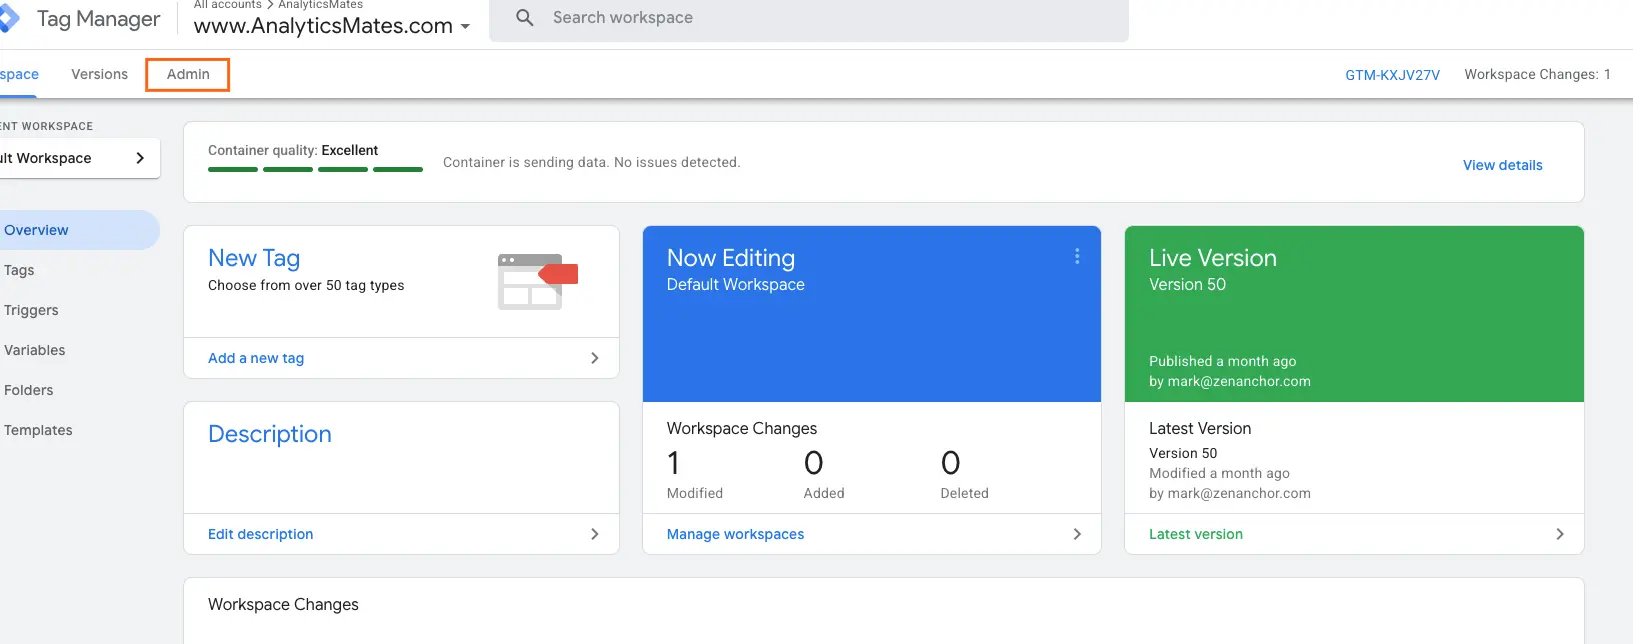Viewport: 1633px width, 644px height.
Task: Click the Description card heading
Action: pos(270,434)
